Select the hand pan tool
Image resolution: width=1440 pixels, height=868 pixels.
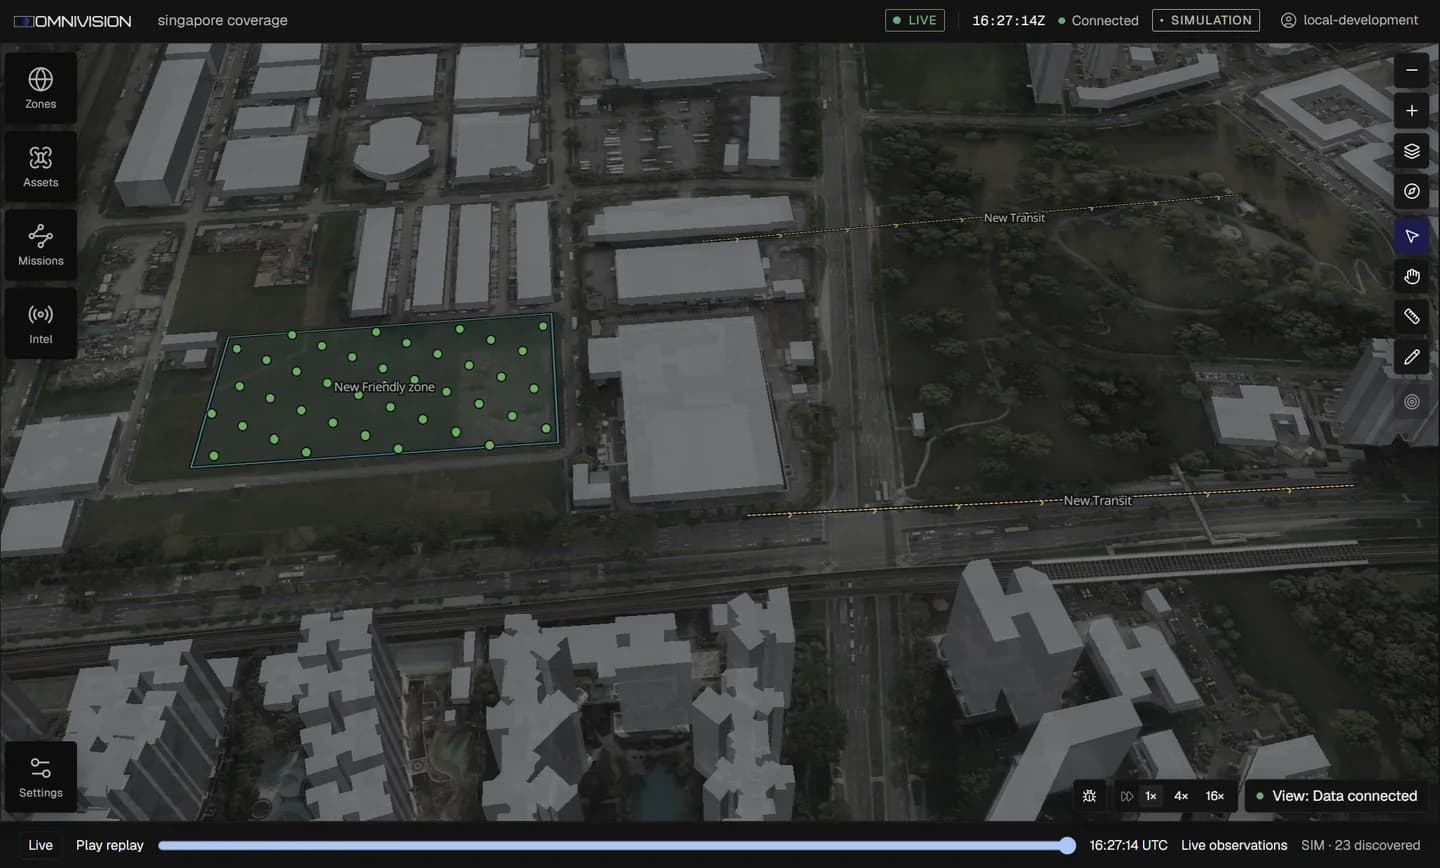click(x=1411, y=276)
